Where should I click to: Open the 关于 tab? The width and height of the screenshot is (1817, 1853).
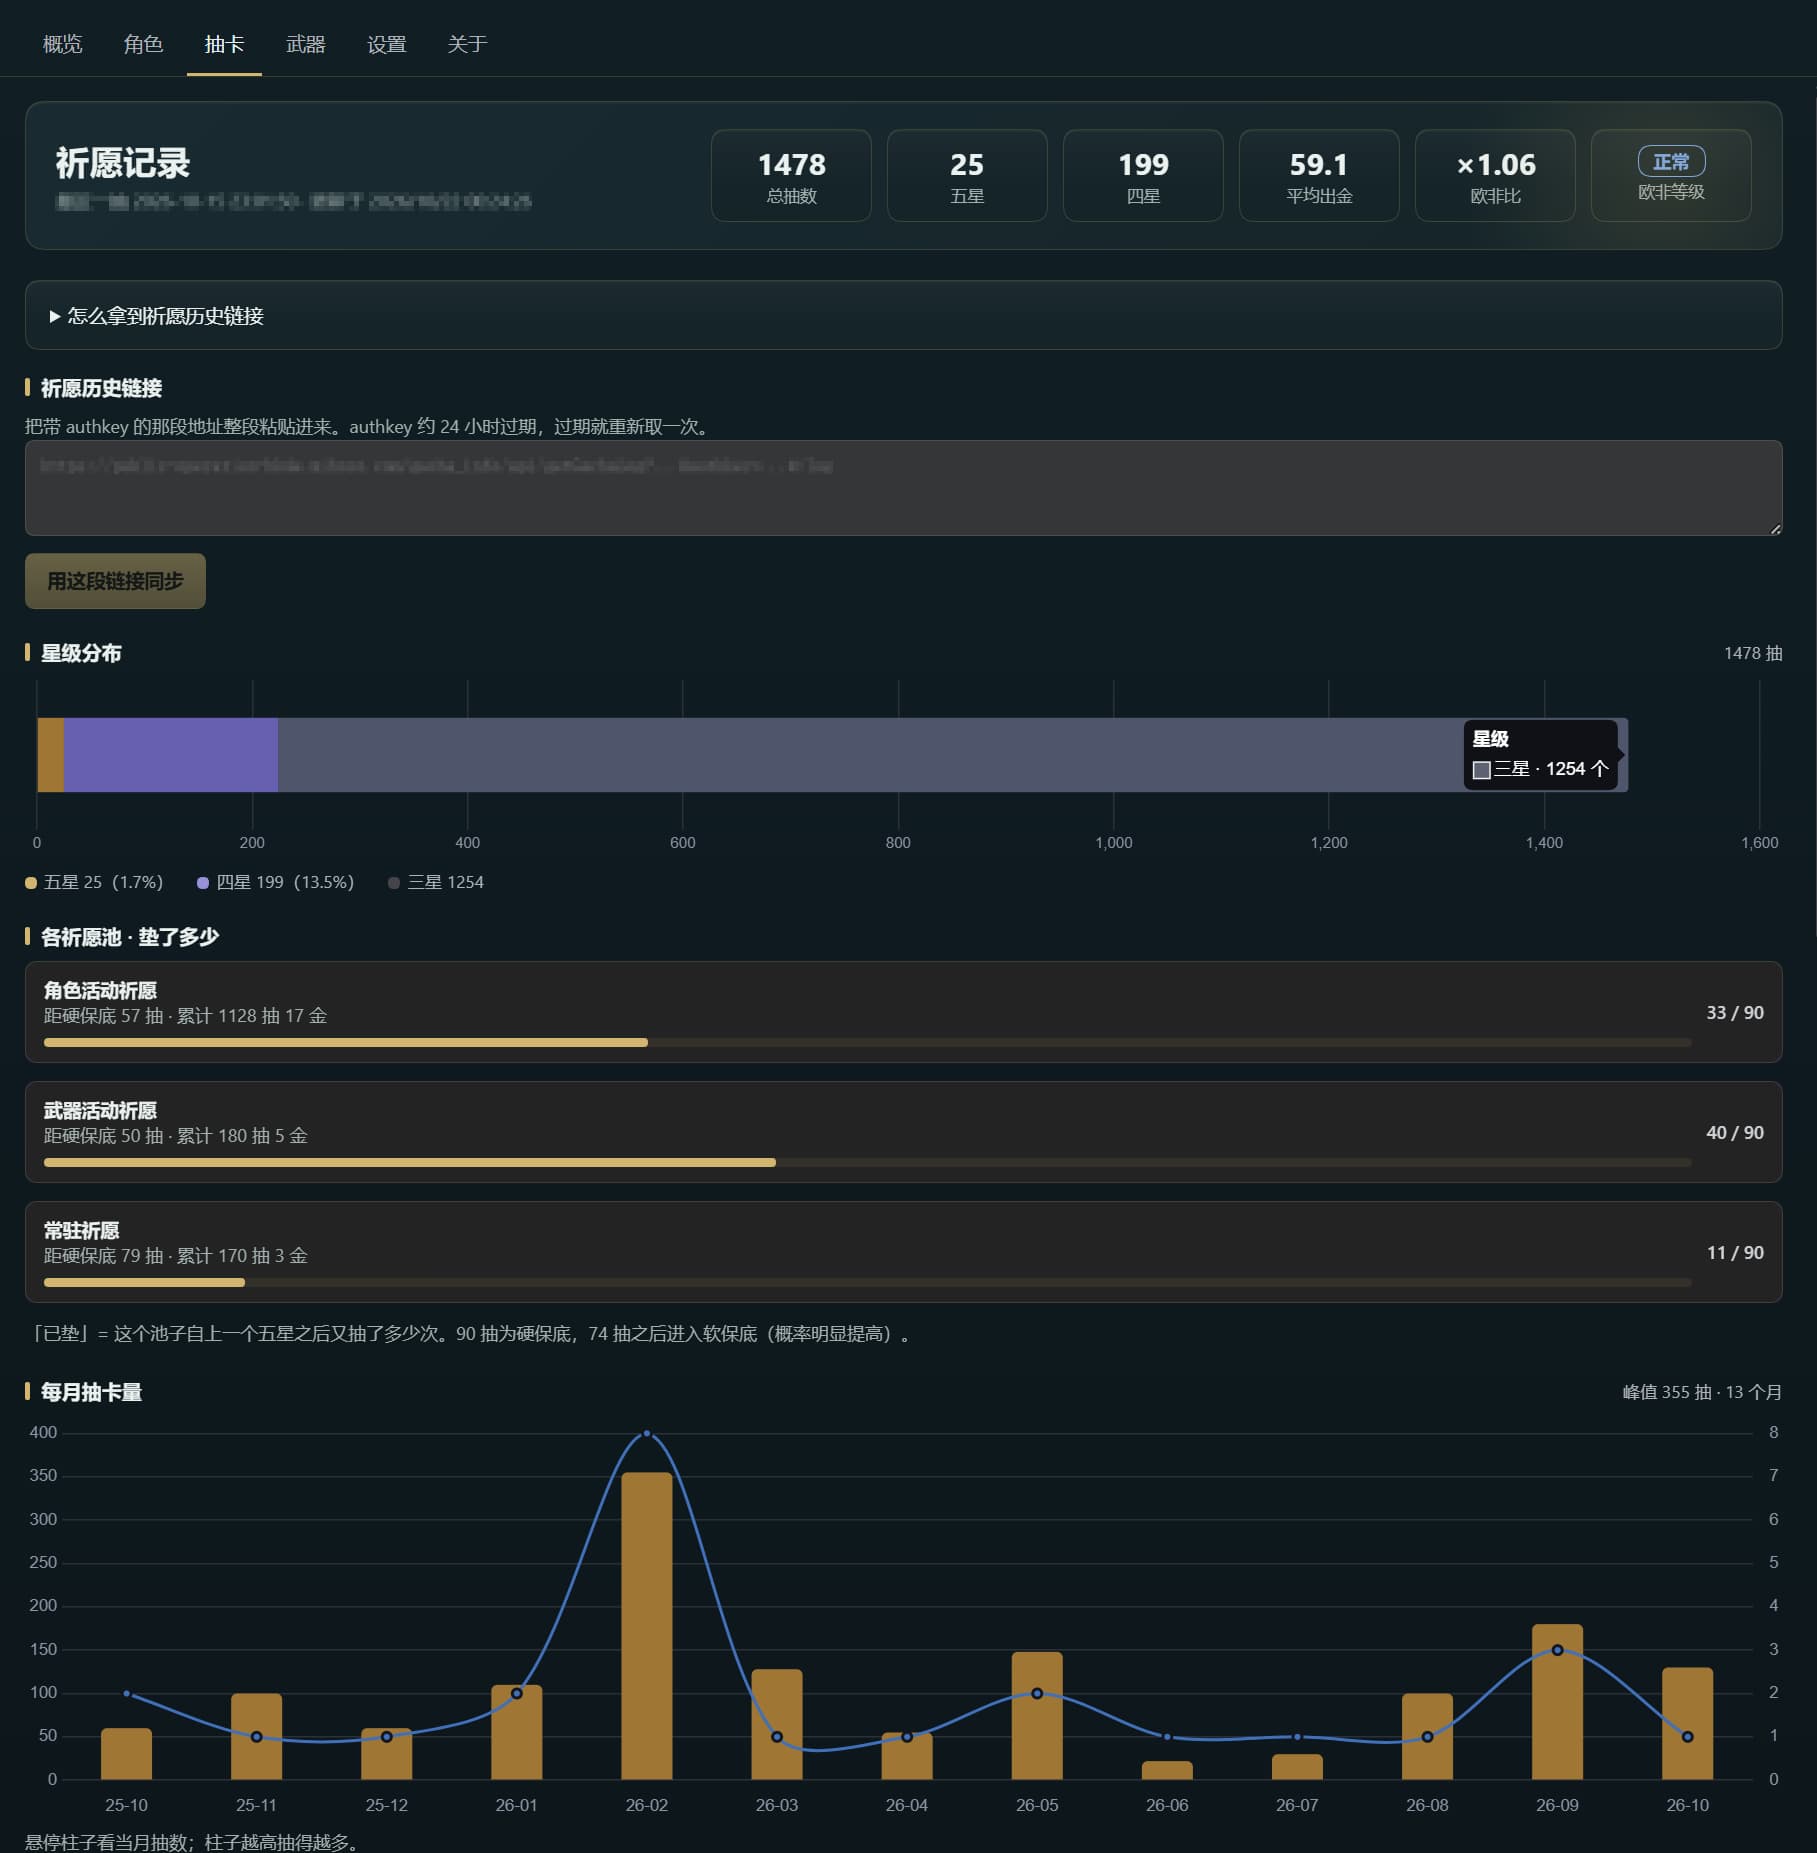[x=467, y=44]
